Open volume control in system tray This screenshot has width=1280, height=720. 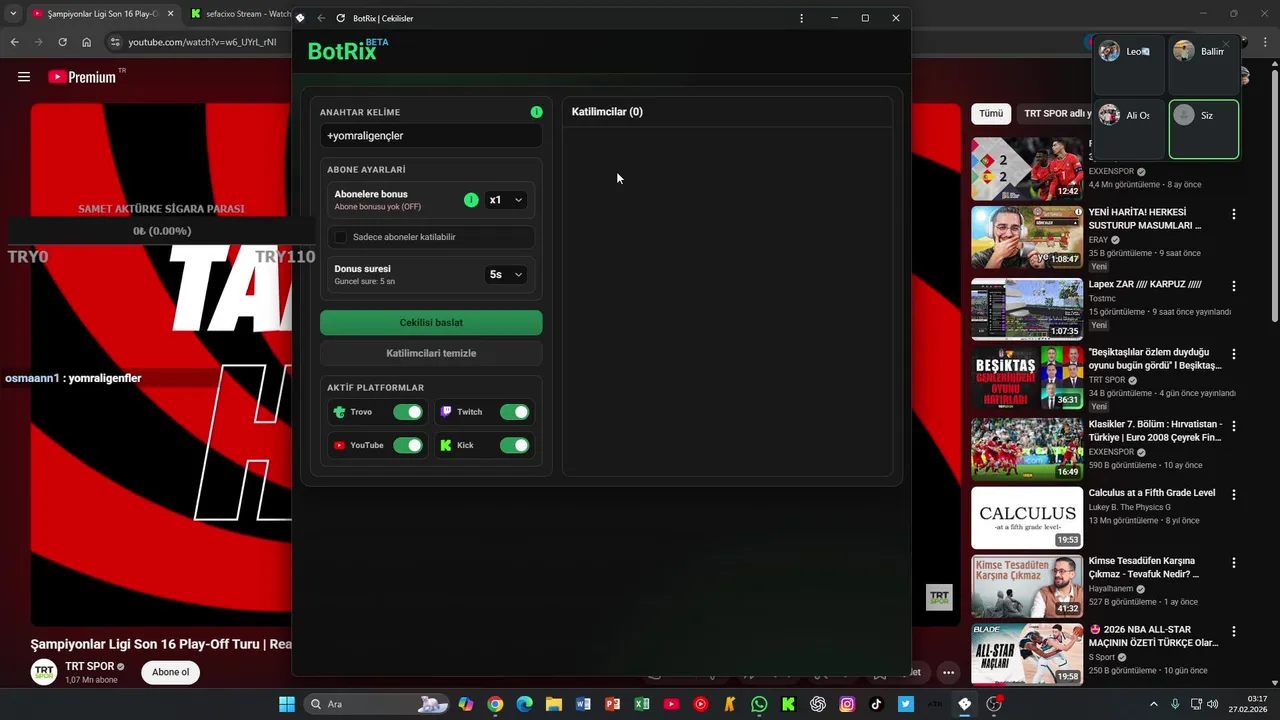[1212, 704]
